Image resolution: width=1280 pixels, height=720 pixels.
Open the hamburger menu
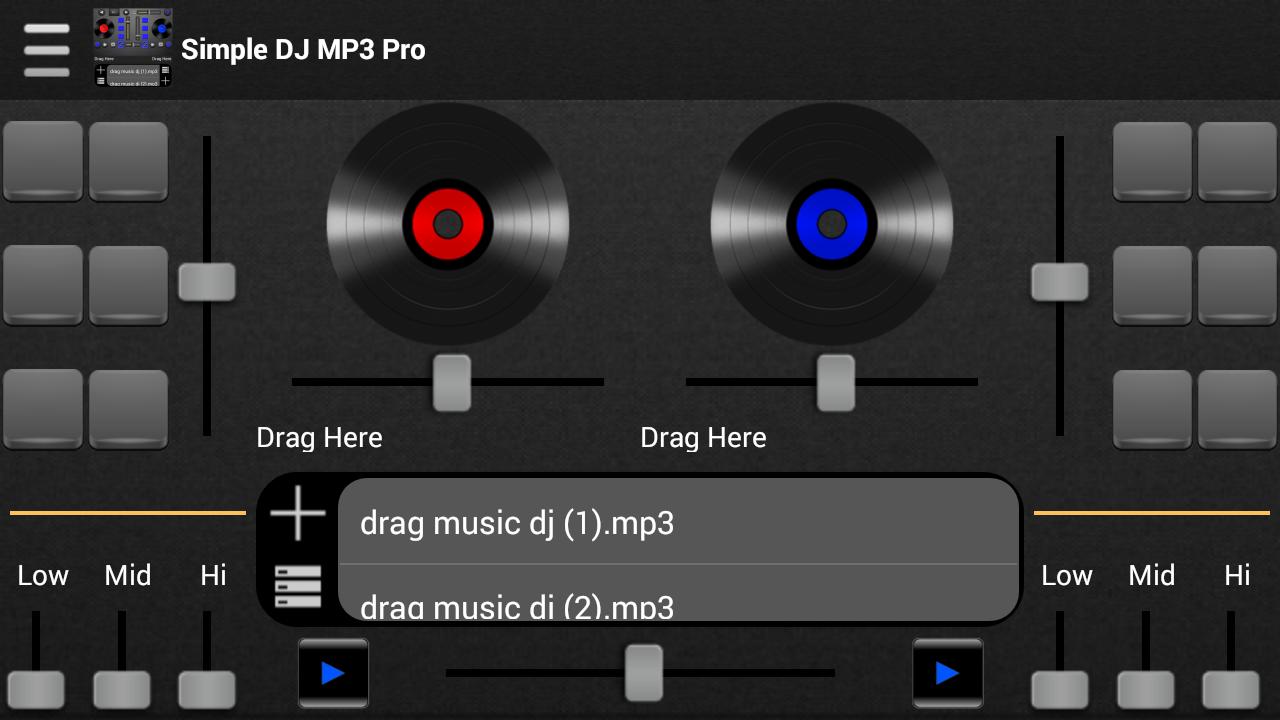click(x=46, y=50)
